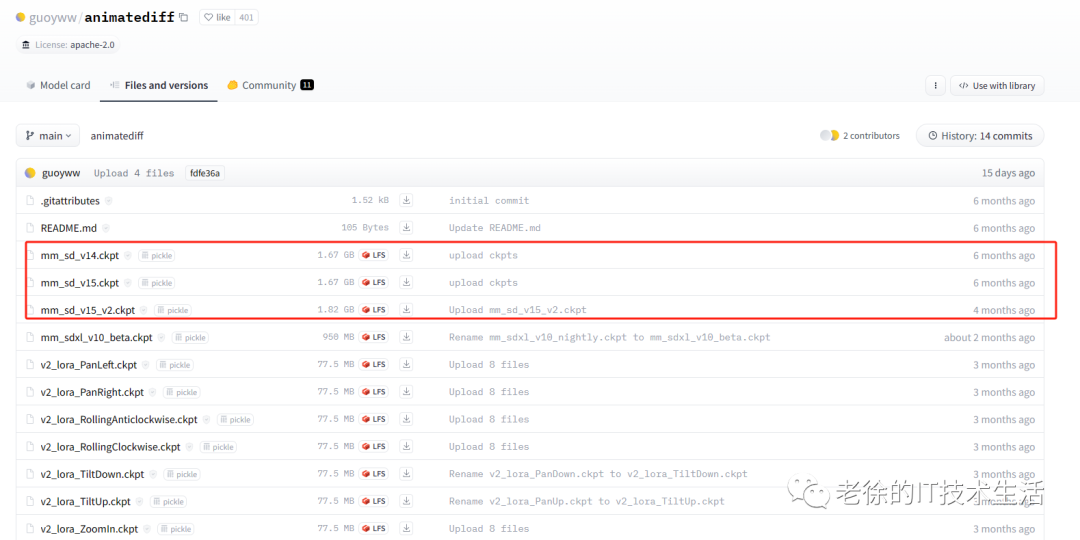This screenshot has height=540, width=1080.
Task: Click LFS badge on mm_sd_v14.ckpt row
Action: pyautogui.click(x=373, y=256)
